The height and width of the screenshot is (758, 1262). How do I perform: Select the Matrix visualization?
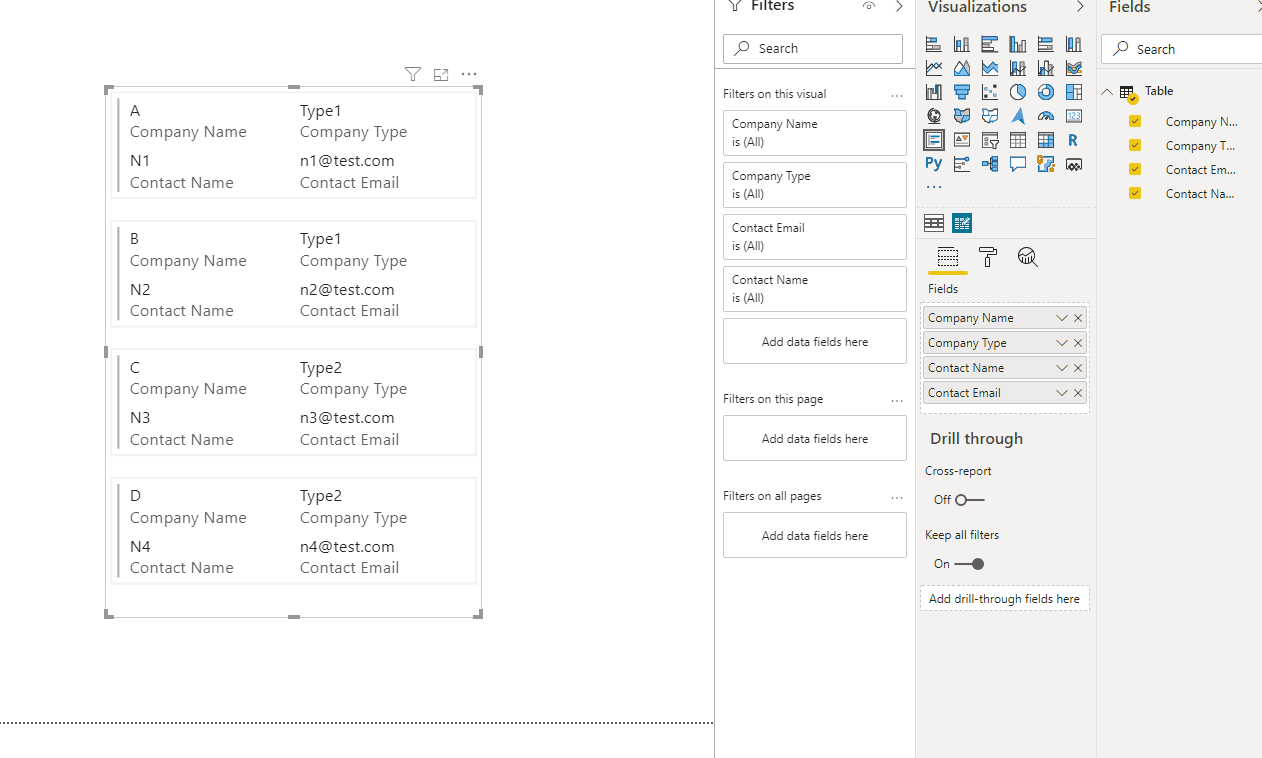[x=1046, y=140]
